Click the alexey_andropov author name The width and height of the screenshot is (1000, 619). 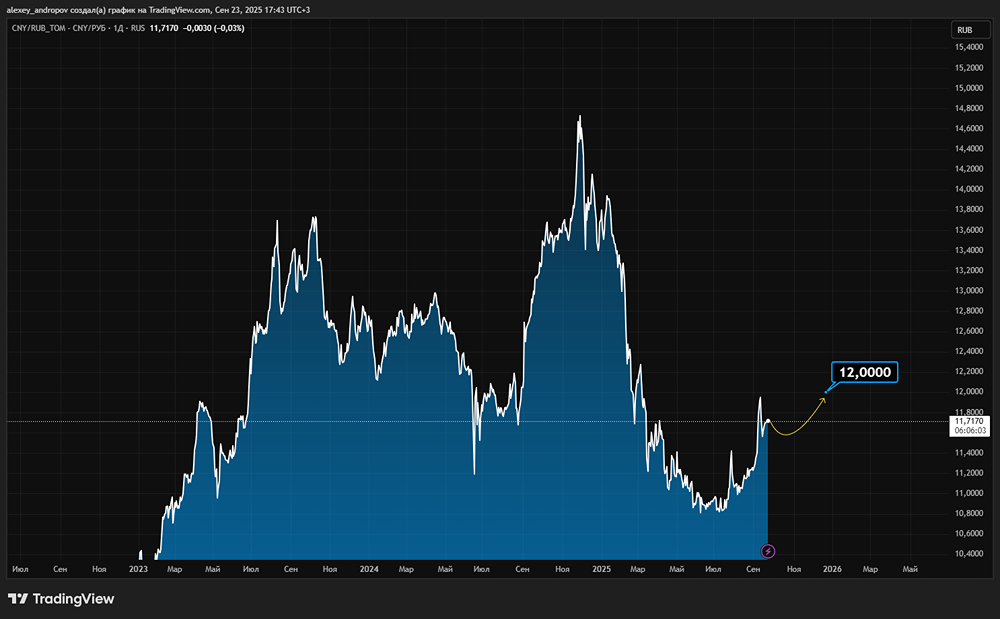[38, 9]
